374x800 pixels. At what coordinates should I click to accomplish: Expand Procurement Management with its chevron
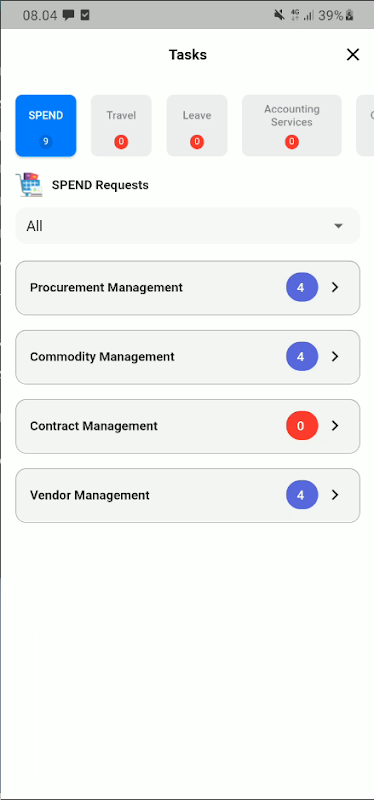click(x=335, y=287)
